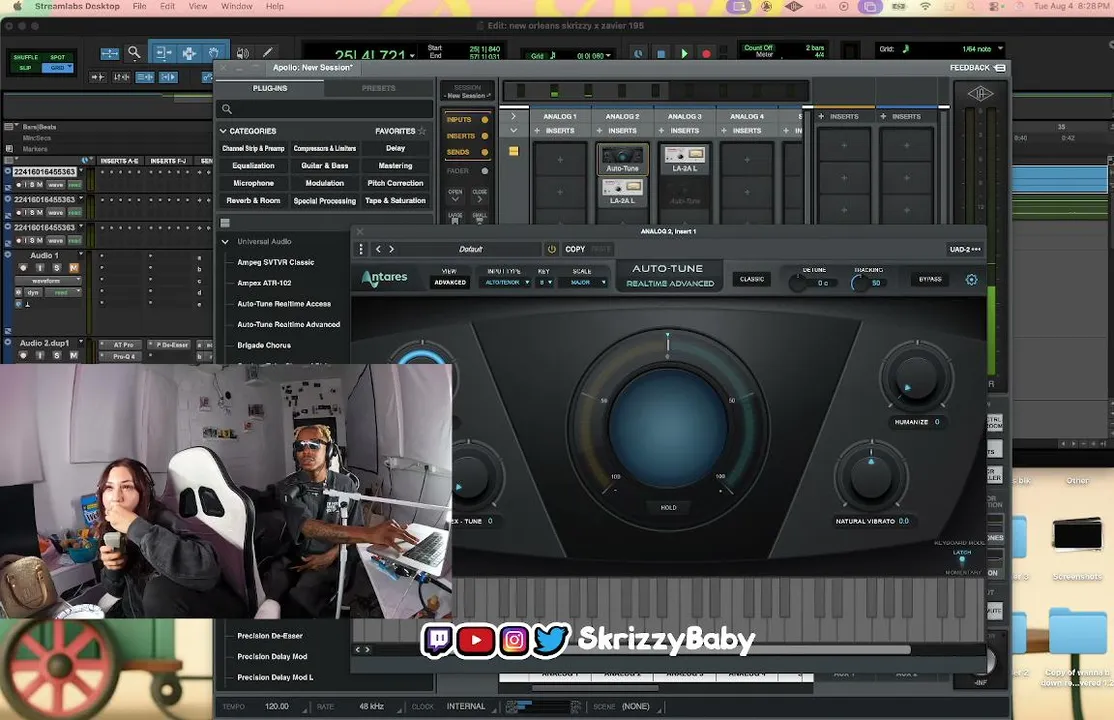Switch to the Plug-Ins tab in Console
1114x720 pixels.
pos(270,88)
